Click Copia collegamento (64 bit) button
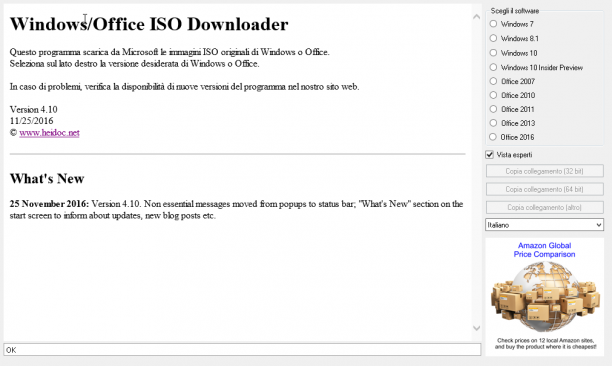The image size is (612, 366). pos(544,189)
